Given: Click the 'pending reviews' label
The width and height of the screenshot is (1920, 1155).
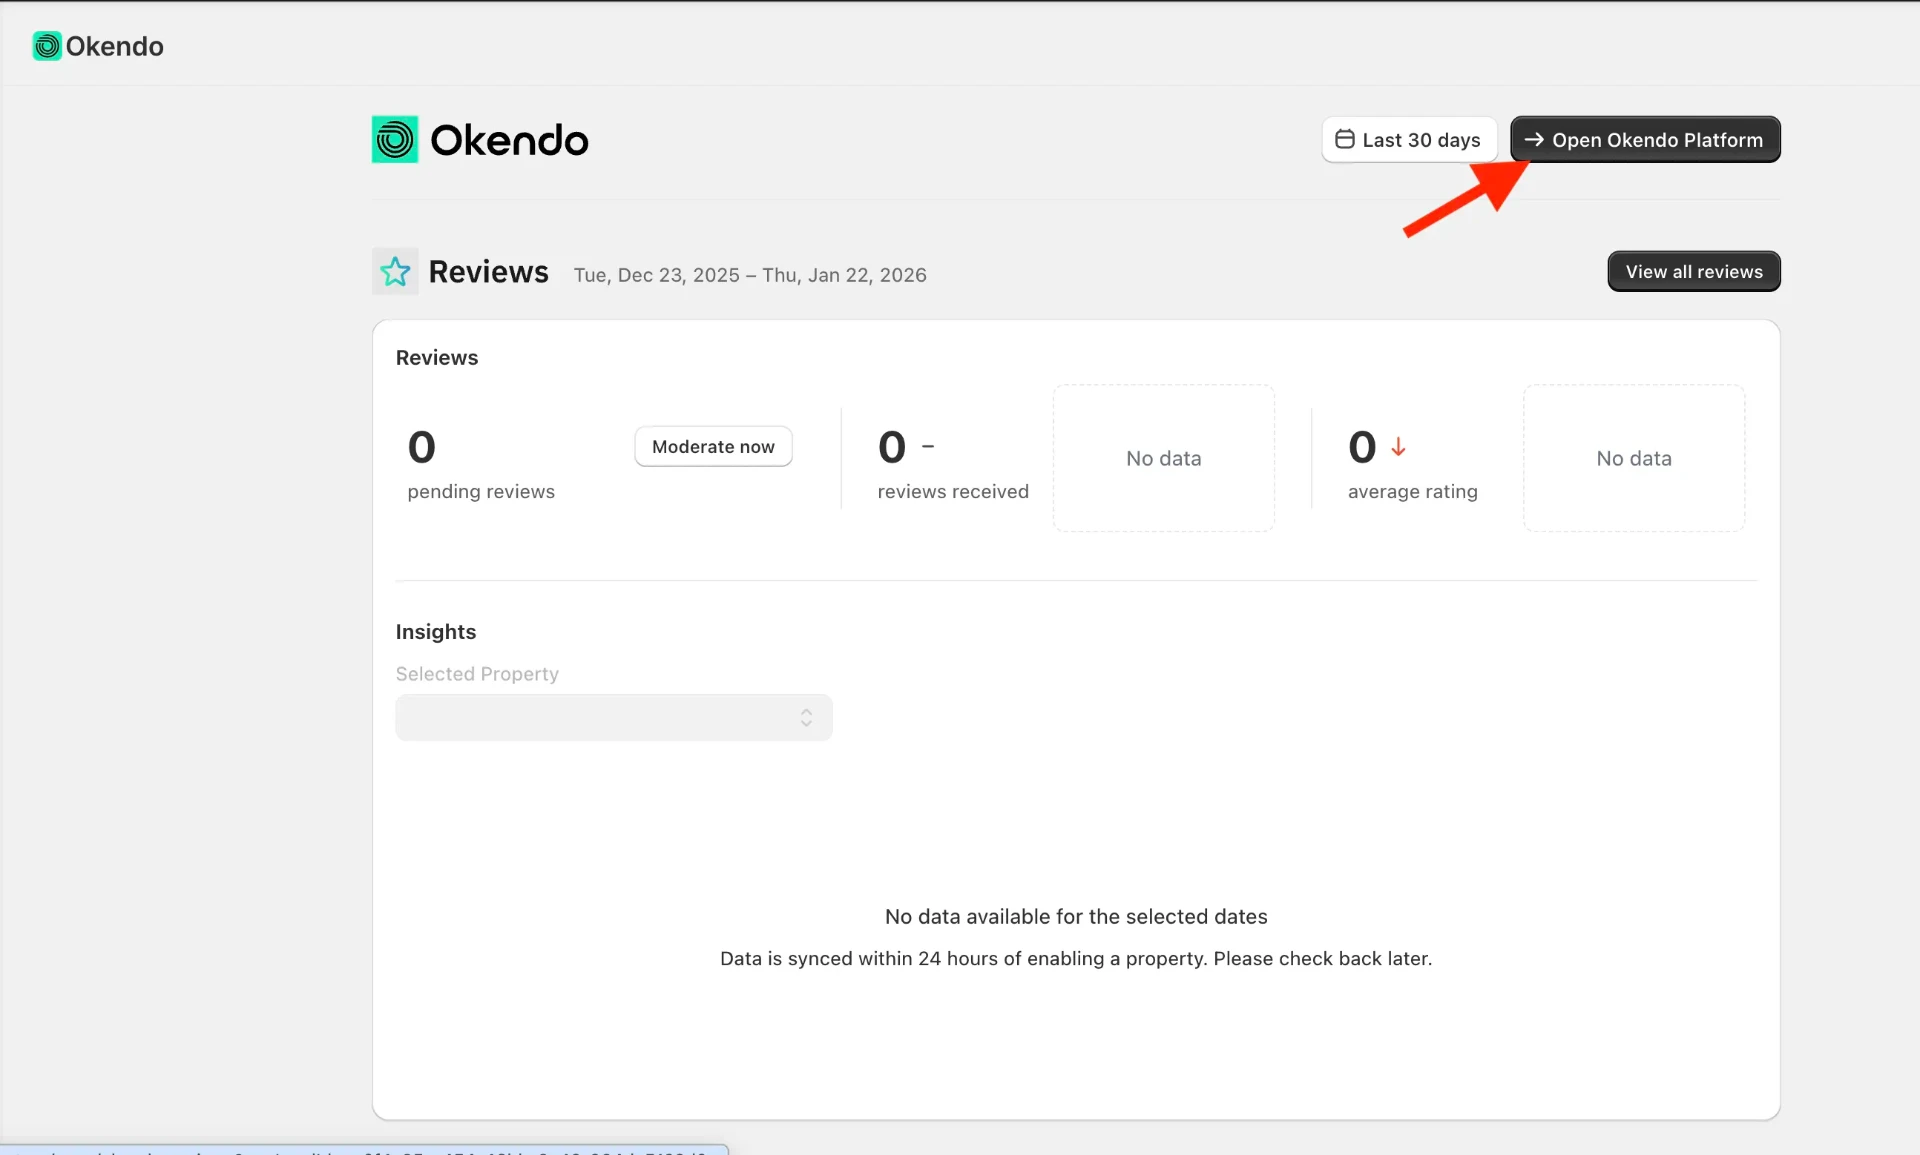Looking at the screenshot, I should pyautogui.click(x=481, y=492).
